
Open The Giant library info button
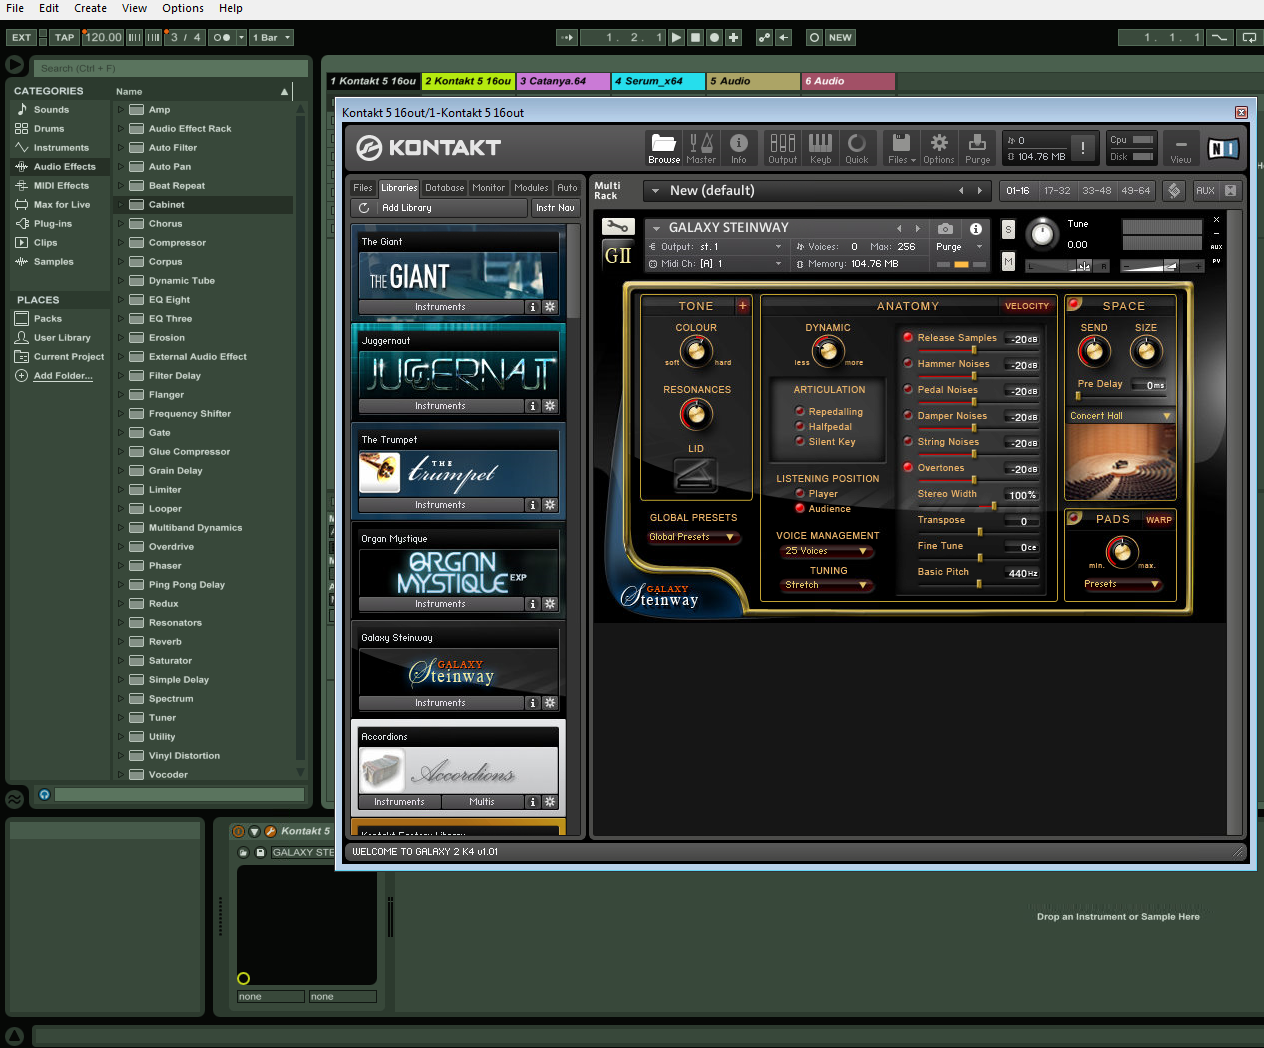point(532,307)
